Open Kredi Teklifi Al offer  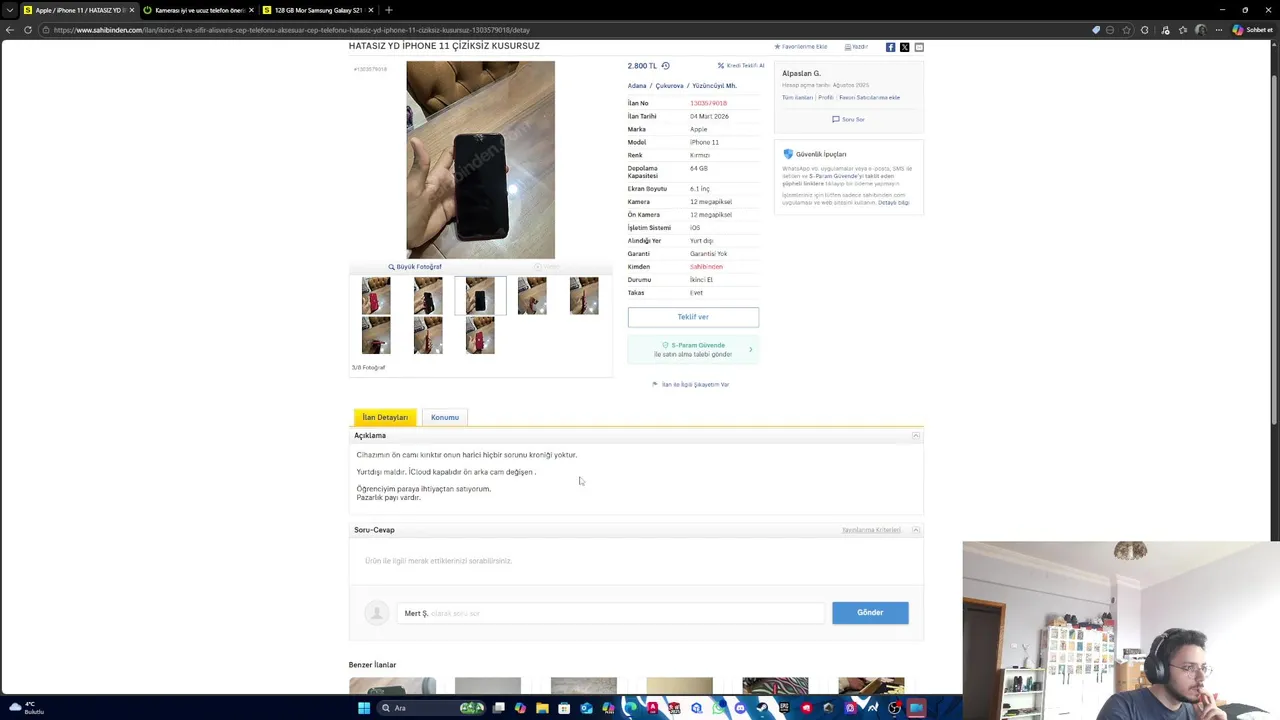[x=741, y=66]
